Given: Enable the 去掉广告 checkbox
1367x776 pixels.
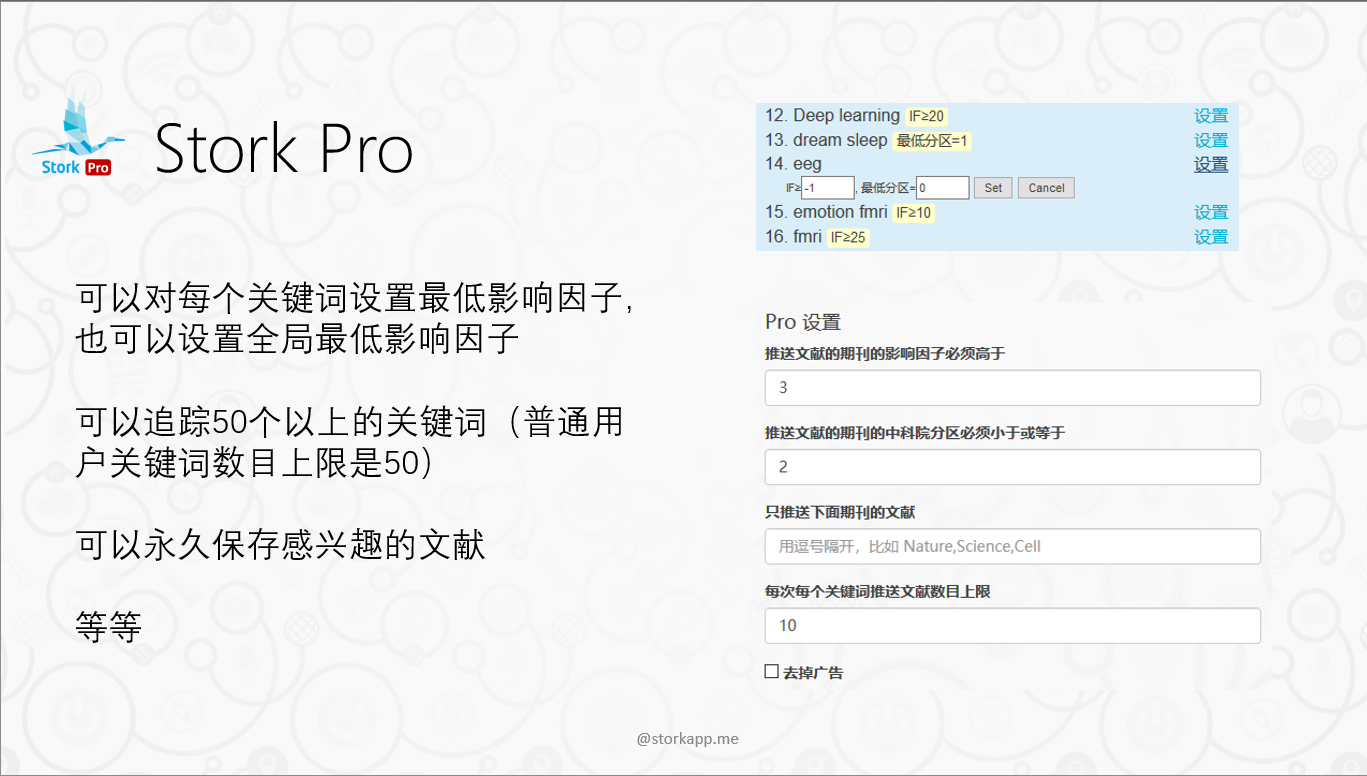Looking at the screenshot, I should [771, 672].
